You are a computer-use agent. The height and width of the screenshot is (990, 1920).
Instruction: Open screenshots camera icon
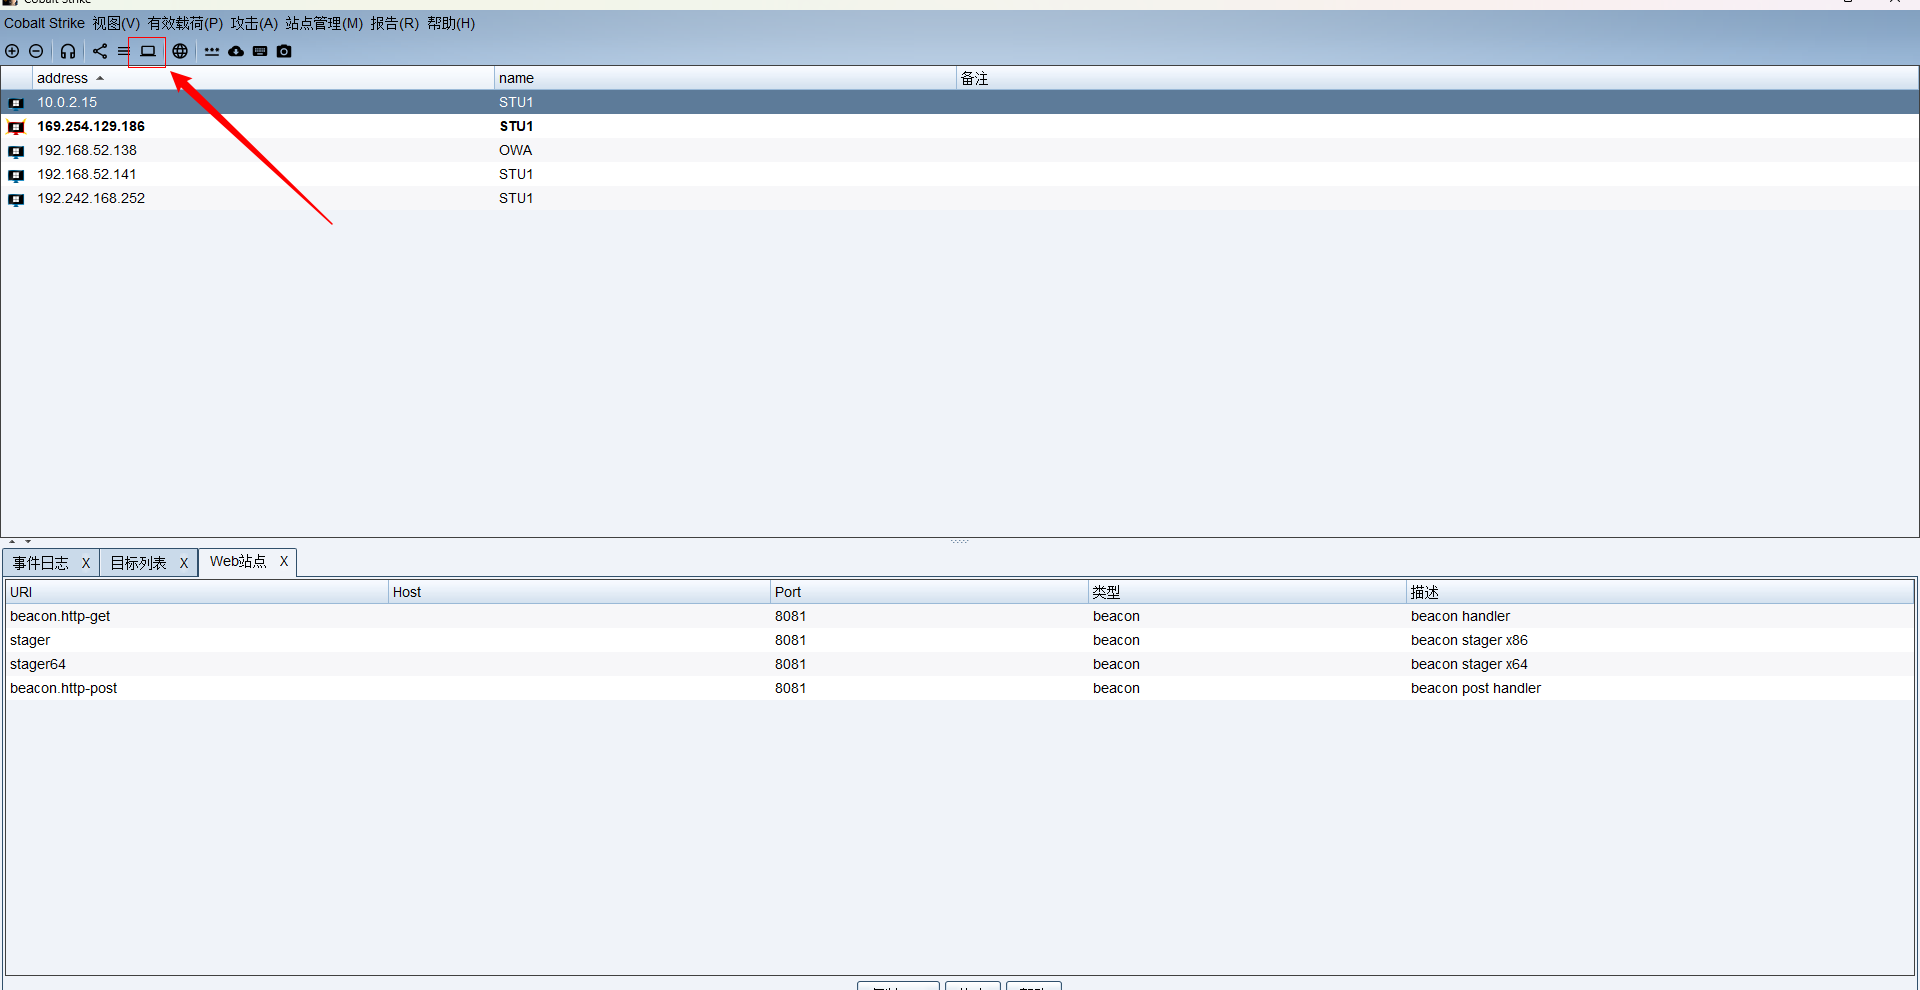[x=284, y=51]
